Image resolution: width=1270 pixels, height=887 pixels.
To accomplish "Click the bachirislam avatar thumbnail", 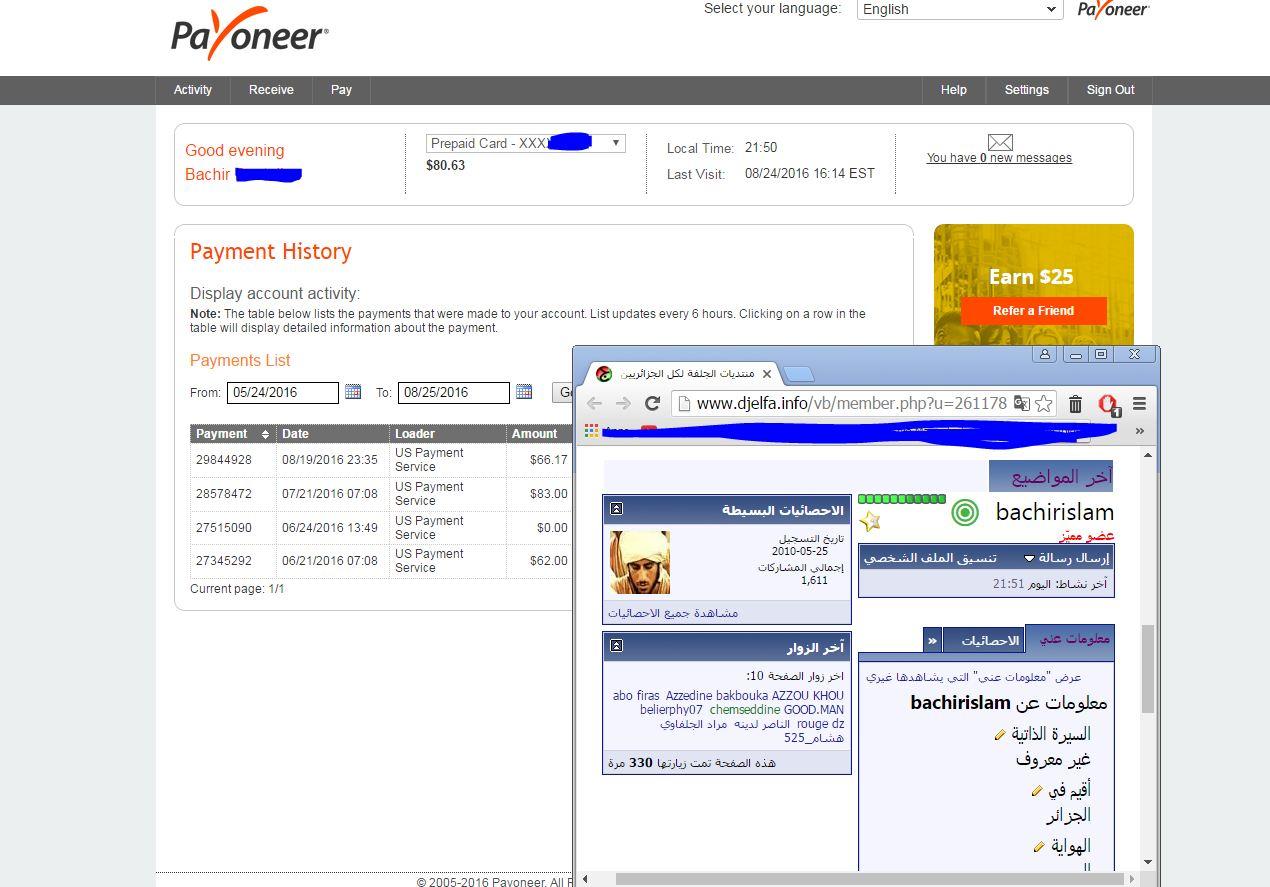I will tap(640, 563).
